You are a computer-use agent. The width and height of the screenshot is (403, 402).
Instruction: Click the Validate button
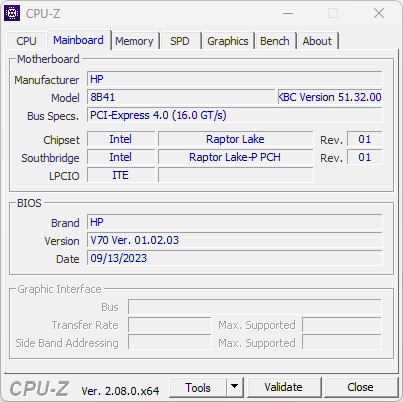[x=284, y=387]
